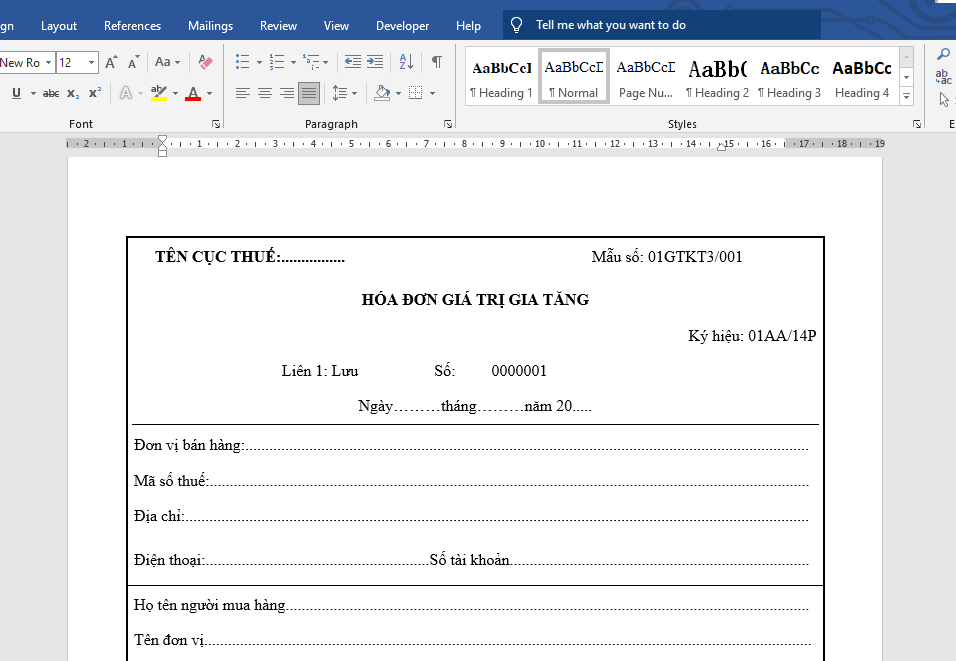Viewport: 956px width, 661px height.
Task: Select the Normal style
Action: tap(574, 77)
